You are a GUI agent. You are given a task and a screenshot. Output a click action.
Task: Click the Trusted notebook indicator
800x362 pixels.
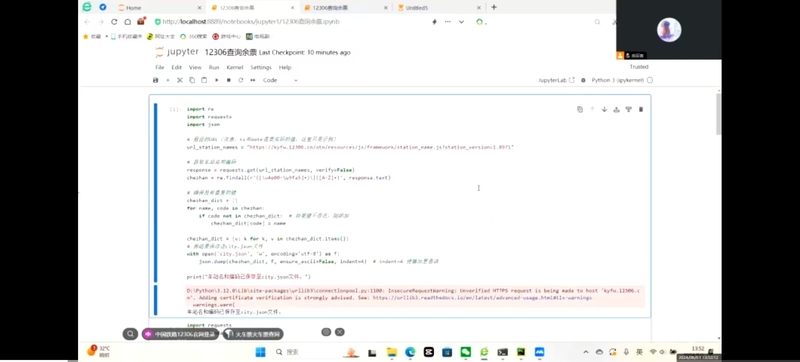coord(639,67)
